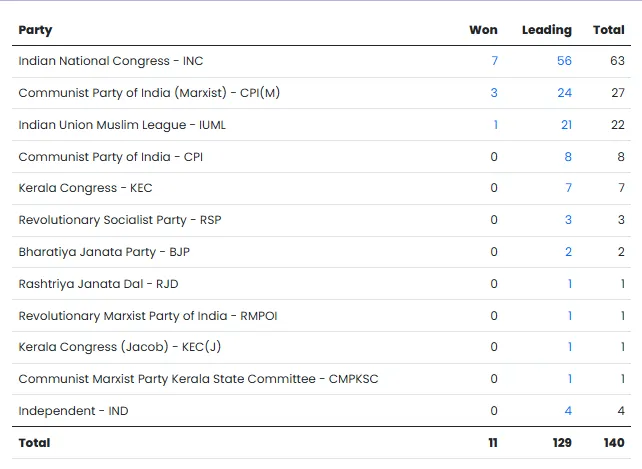Select the Party column header
This screenshot has width=642, height=469.
(35, 30)
